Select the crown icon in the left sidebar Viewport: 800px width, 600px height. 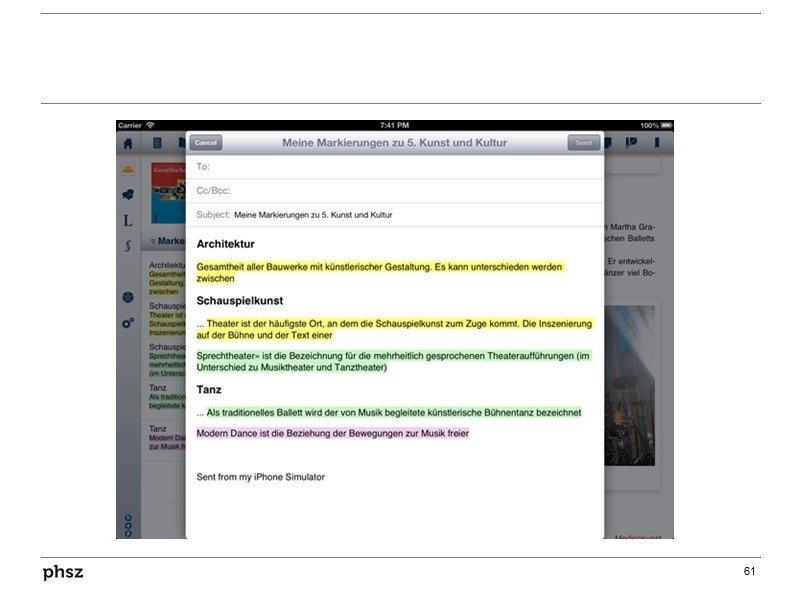point(128,170)
